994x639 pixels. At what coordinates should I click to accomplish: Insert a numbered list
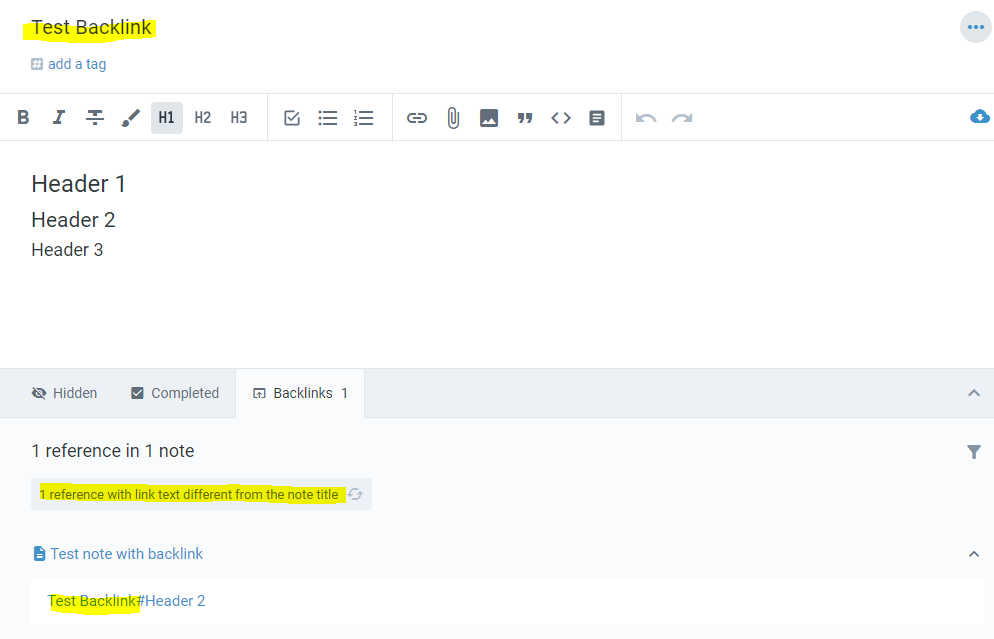tap(364, 118)
